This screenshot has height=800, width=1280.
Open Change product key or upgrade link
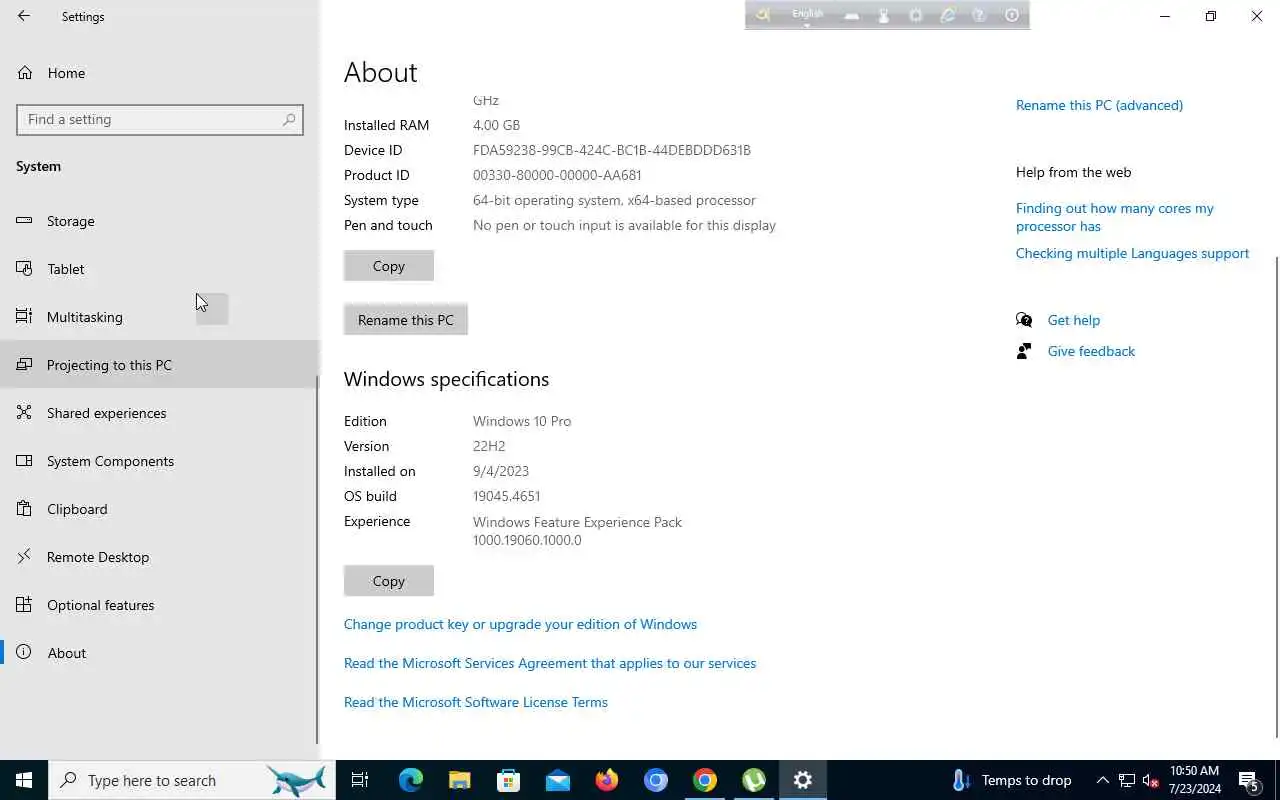(520, 624)
